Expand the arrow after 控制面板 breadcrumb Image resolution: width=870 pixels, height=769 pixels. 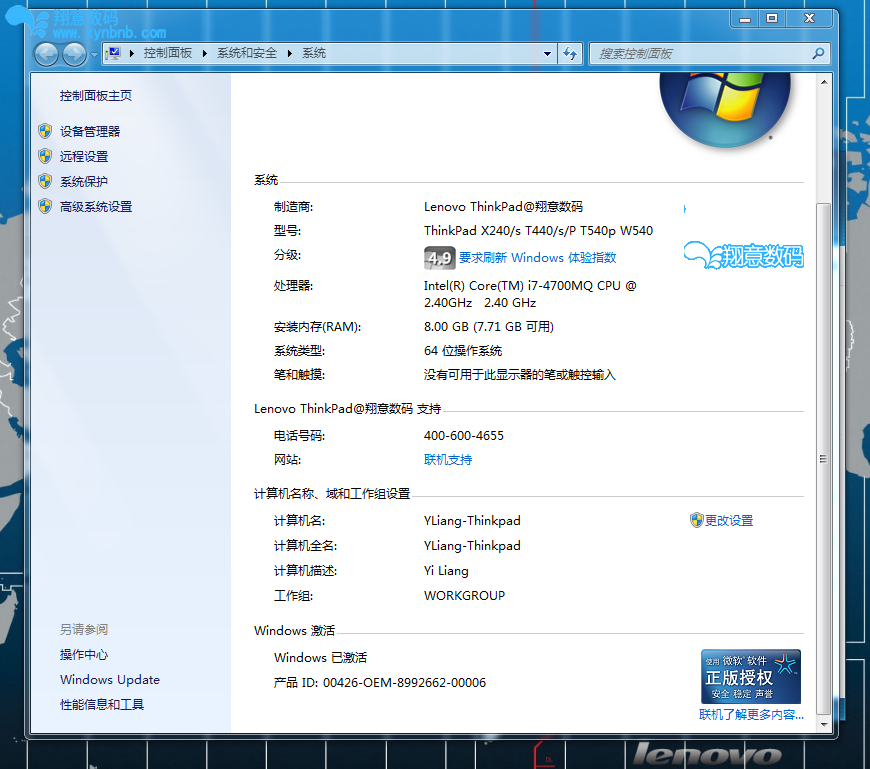[x=205, y=53]
